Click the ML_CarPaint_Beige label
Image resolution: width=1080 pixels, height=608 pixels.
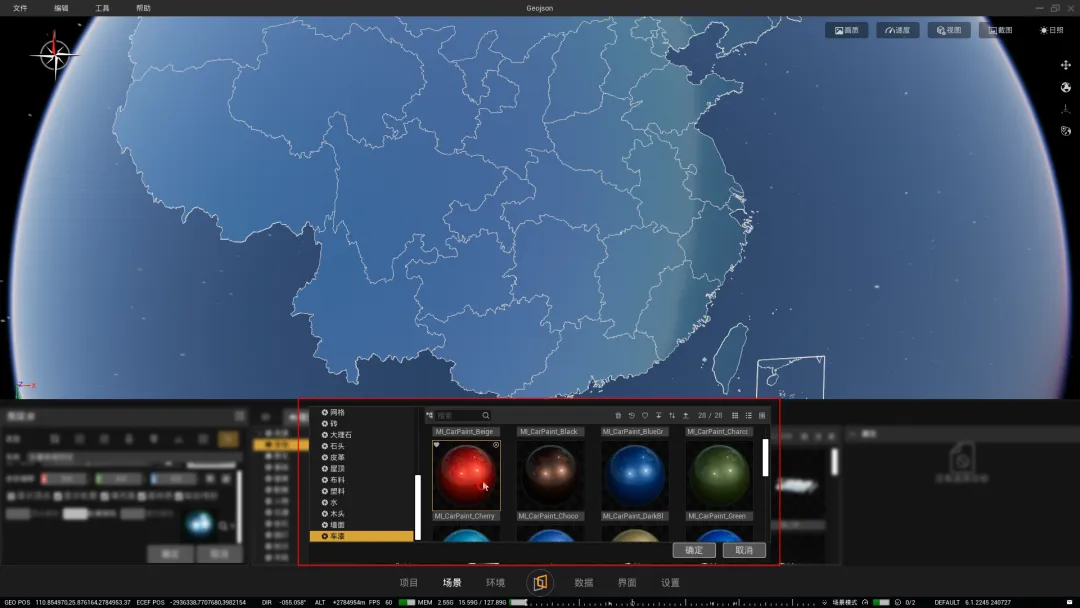pyautogui.click(x=464, y=432)
